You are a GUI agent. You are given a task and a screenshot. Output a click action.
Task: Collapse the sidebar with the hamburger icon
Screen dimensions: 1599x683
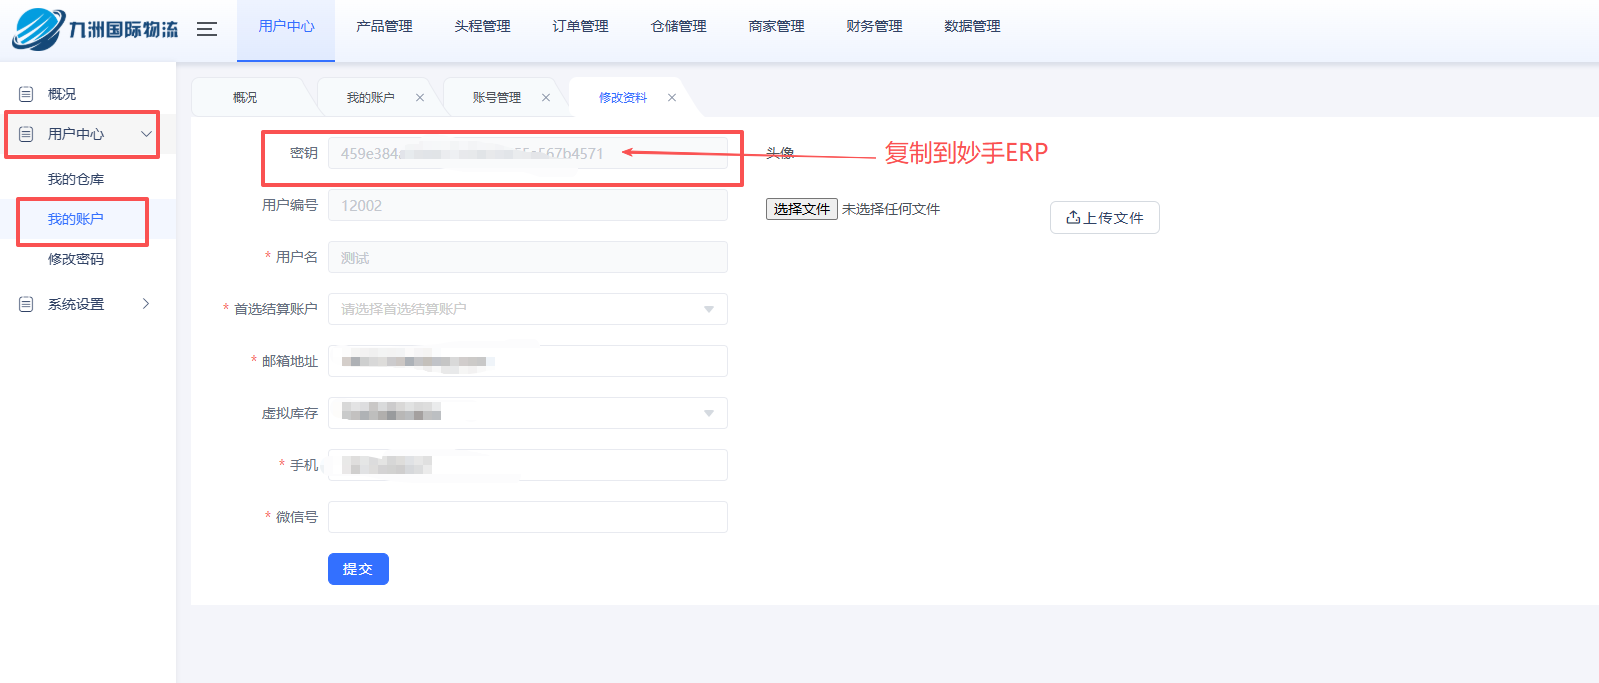[207, 29]
